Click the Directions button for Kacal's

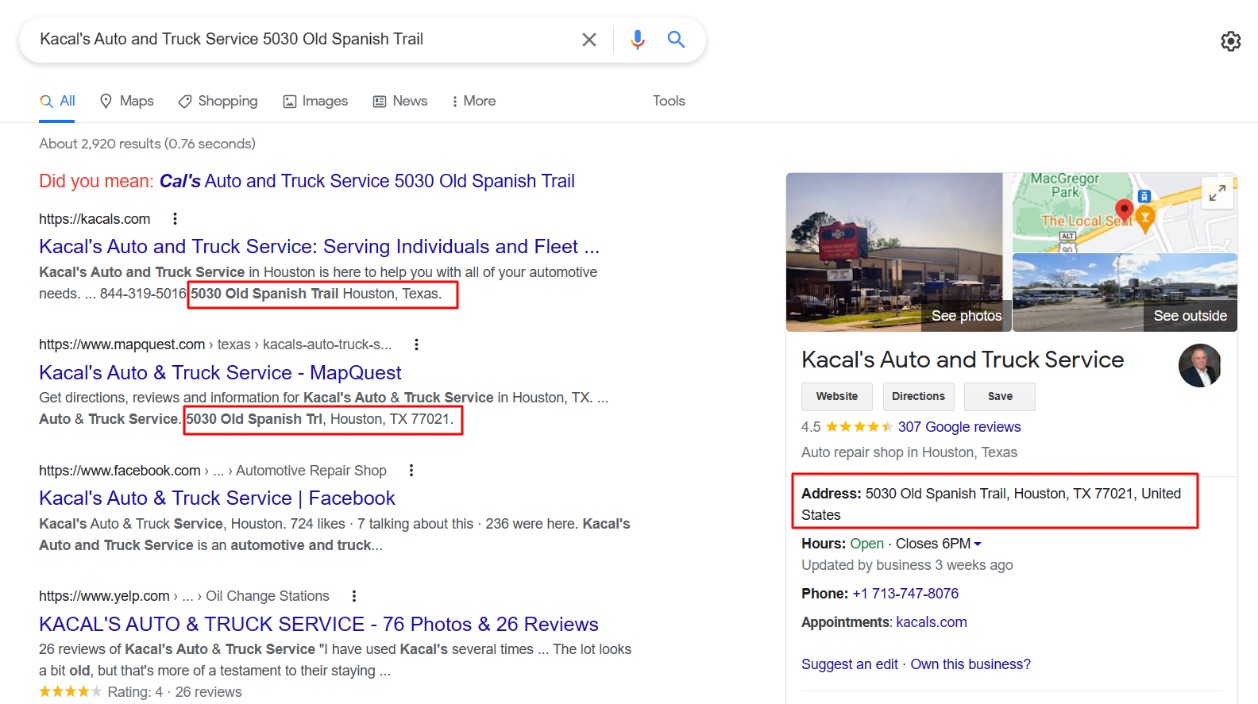[x=918, y=396]
